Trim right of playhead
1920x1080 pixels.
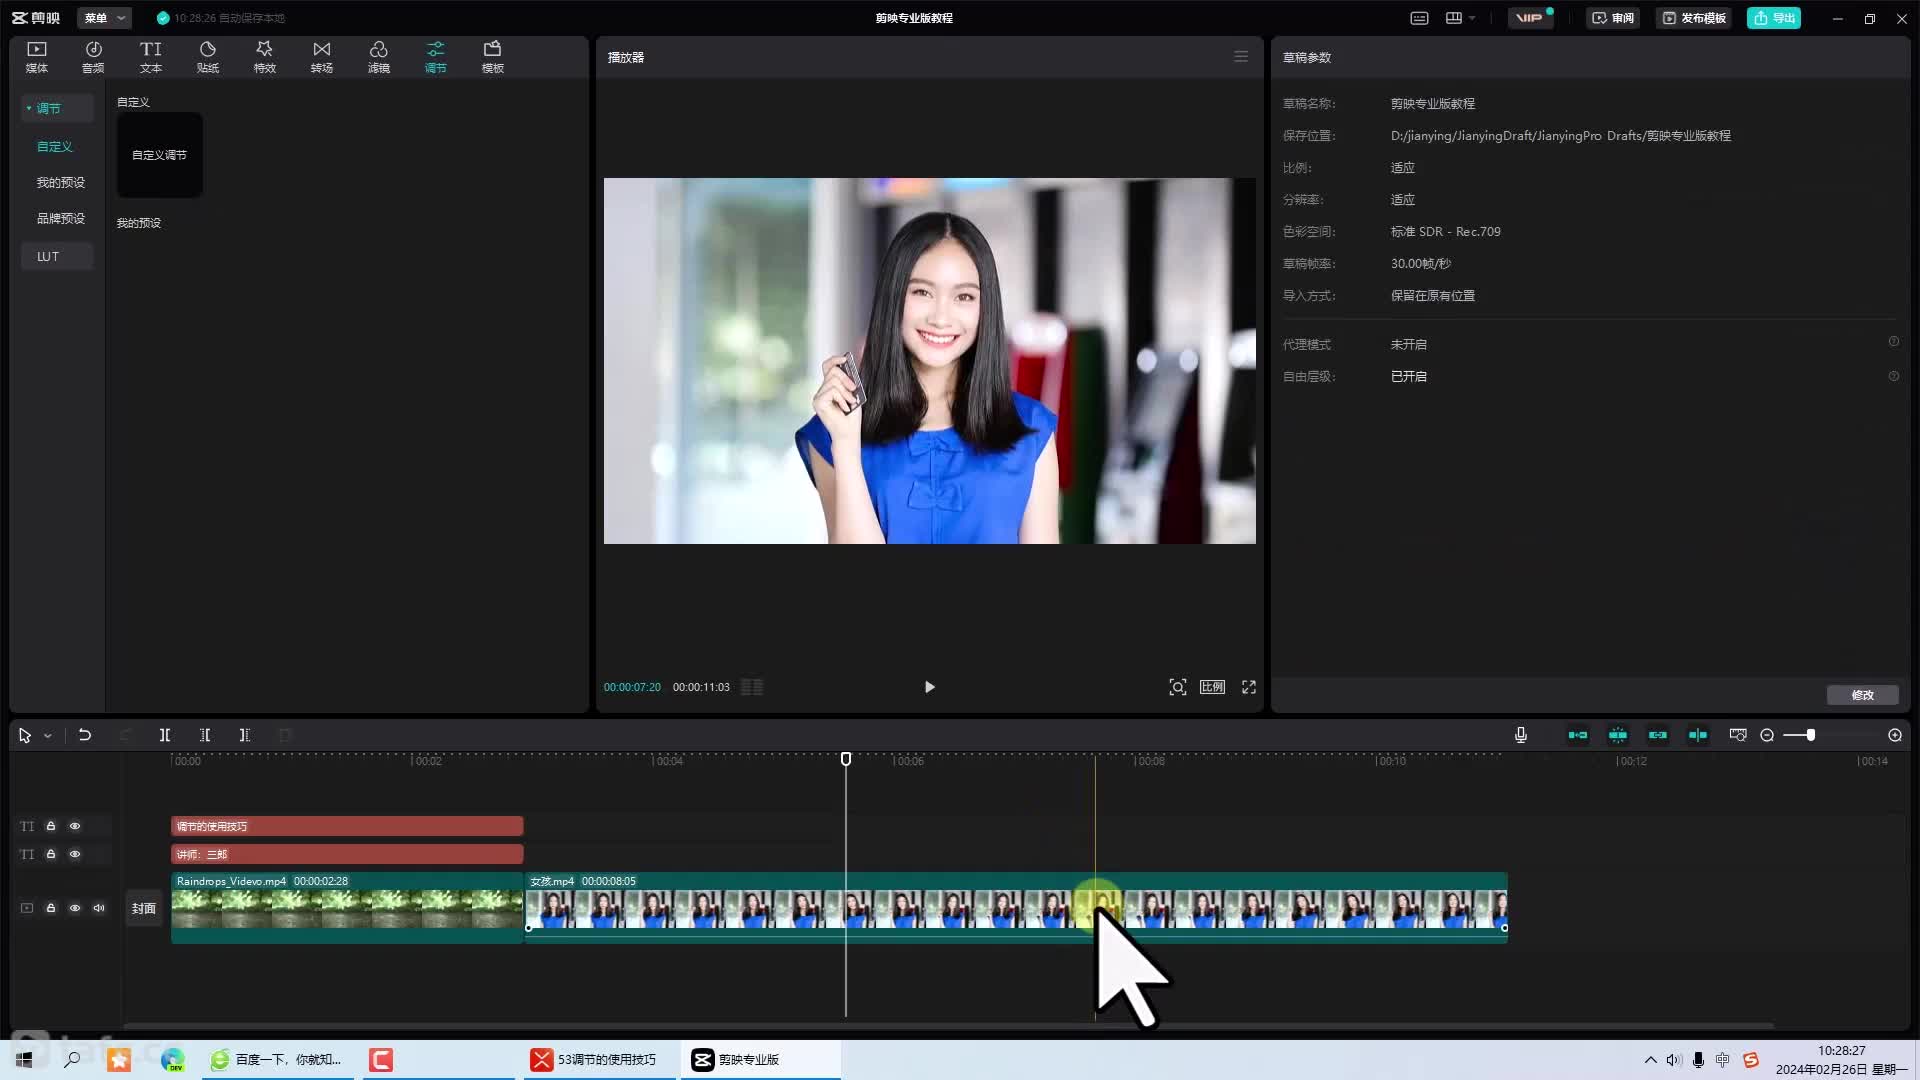coord(245,735)
